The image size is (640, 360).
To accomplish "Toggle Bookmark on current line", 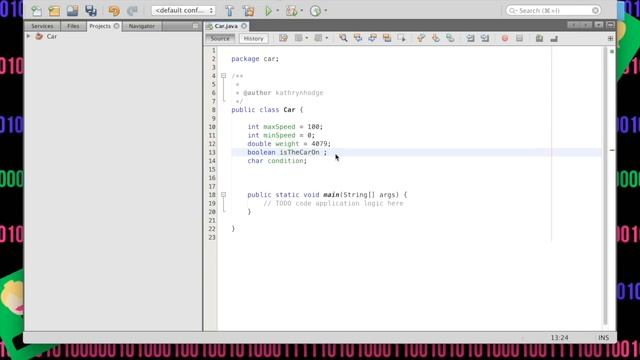I will (450, 38).
